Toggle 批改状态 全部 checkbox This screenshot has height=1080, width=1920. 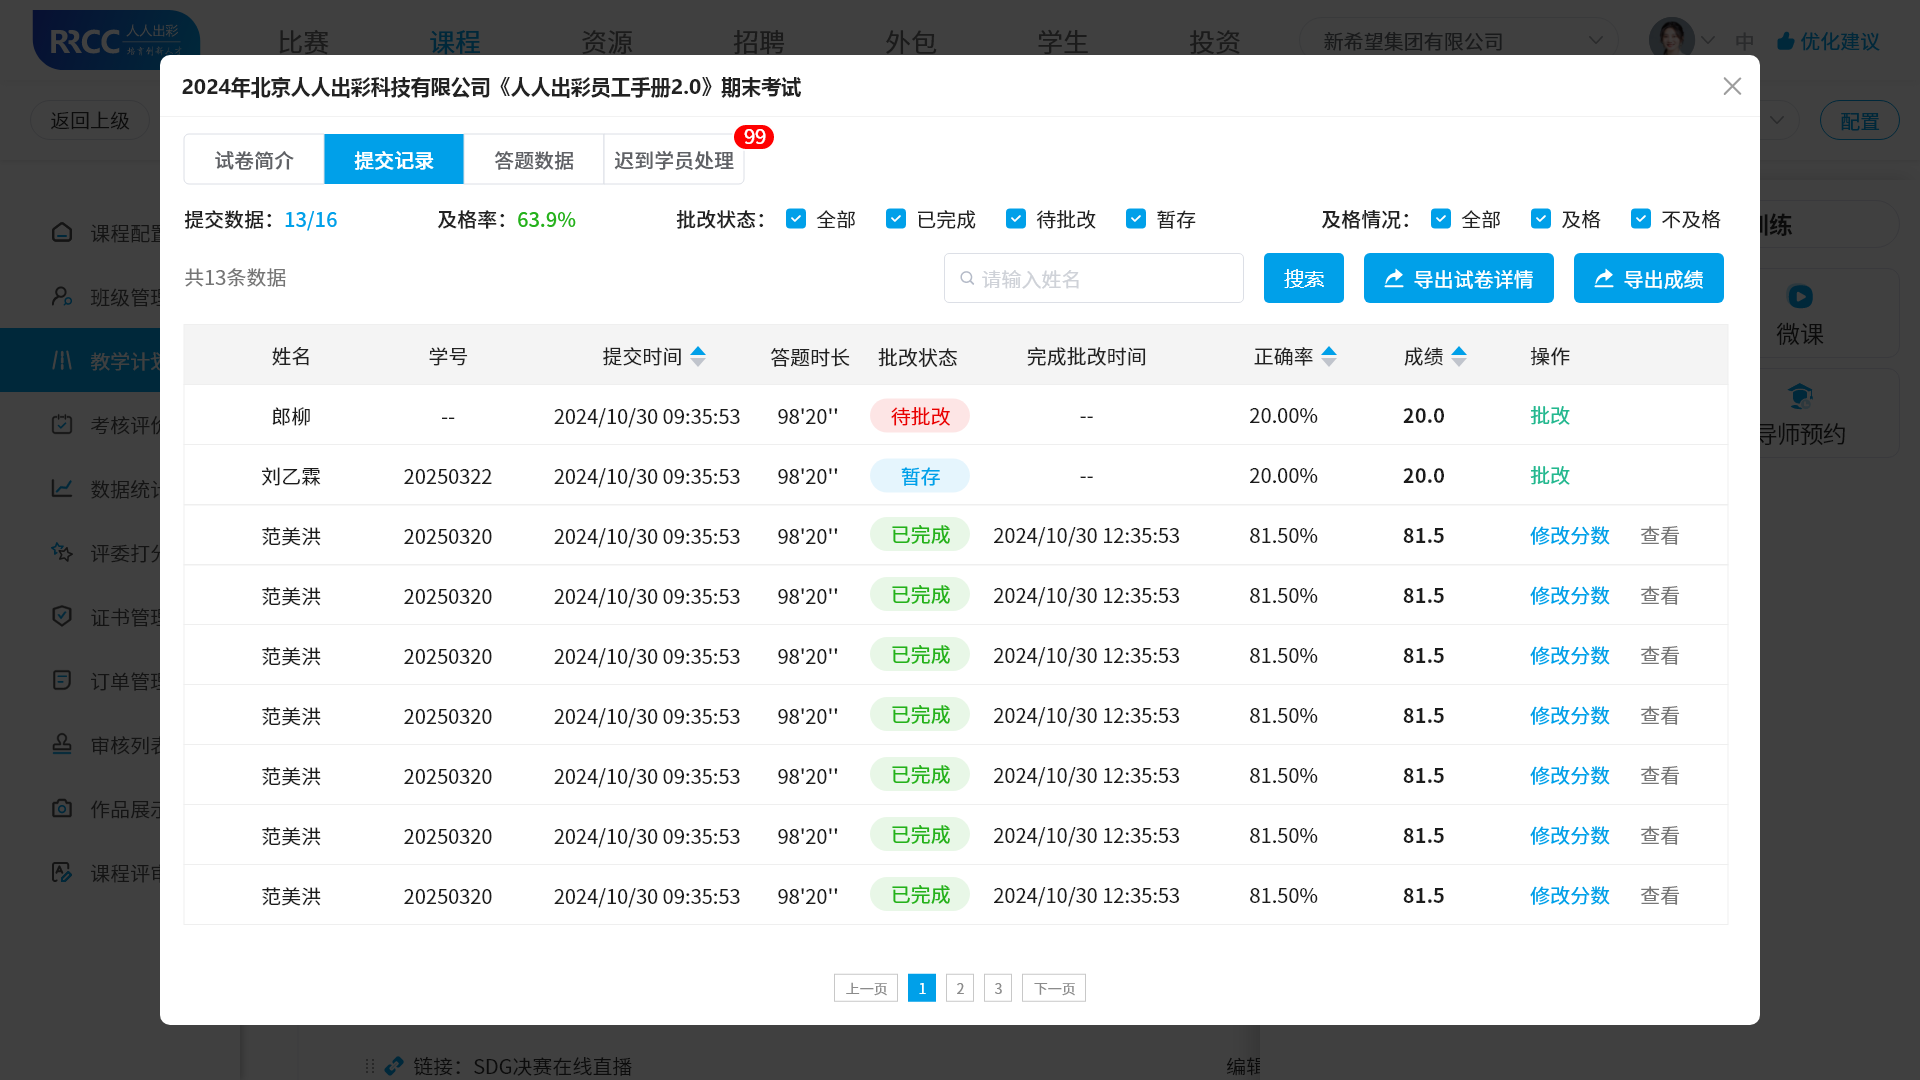click(x=796, y=218)
